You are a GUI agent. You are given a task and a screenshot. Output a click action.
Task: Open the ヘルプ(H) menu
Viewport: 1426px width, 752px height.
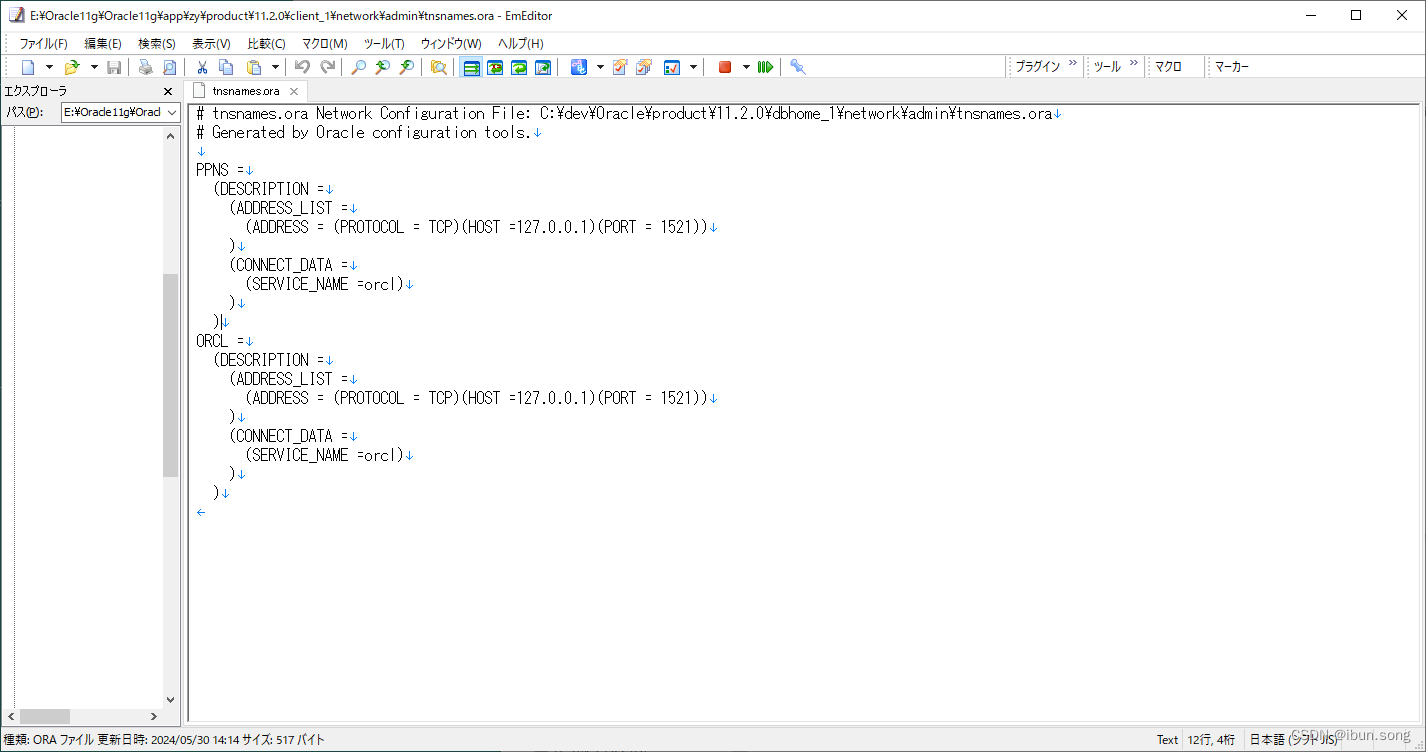tap(521, 44)
